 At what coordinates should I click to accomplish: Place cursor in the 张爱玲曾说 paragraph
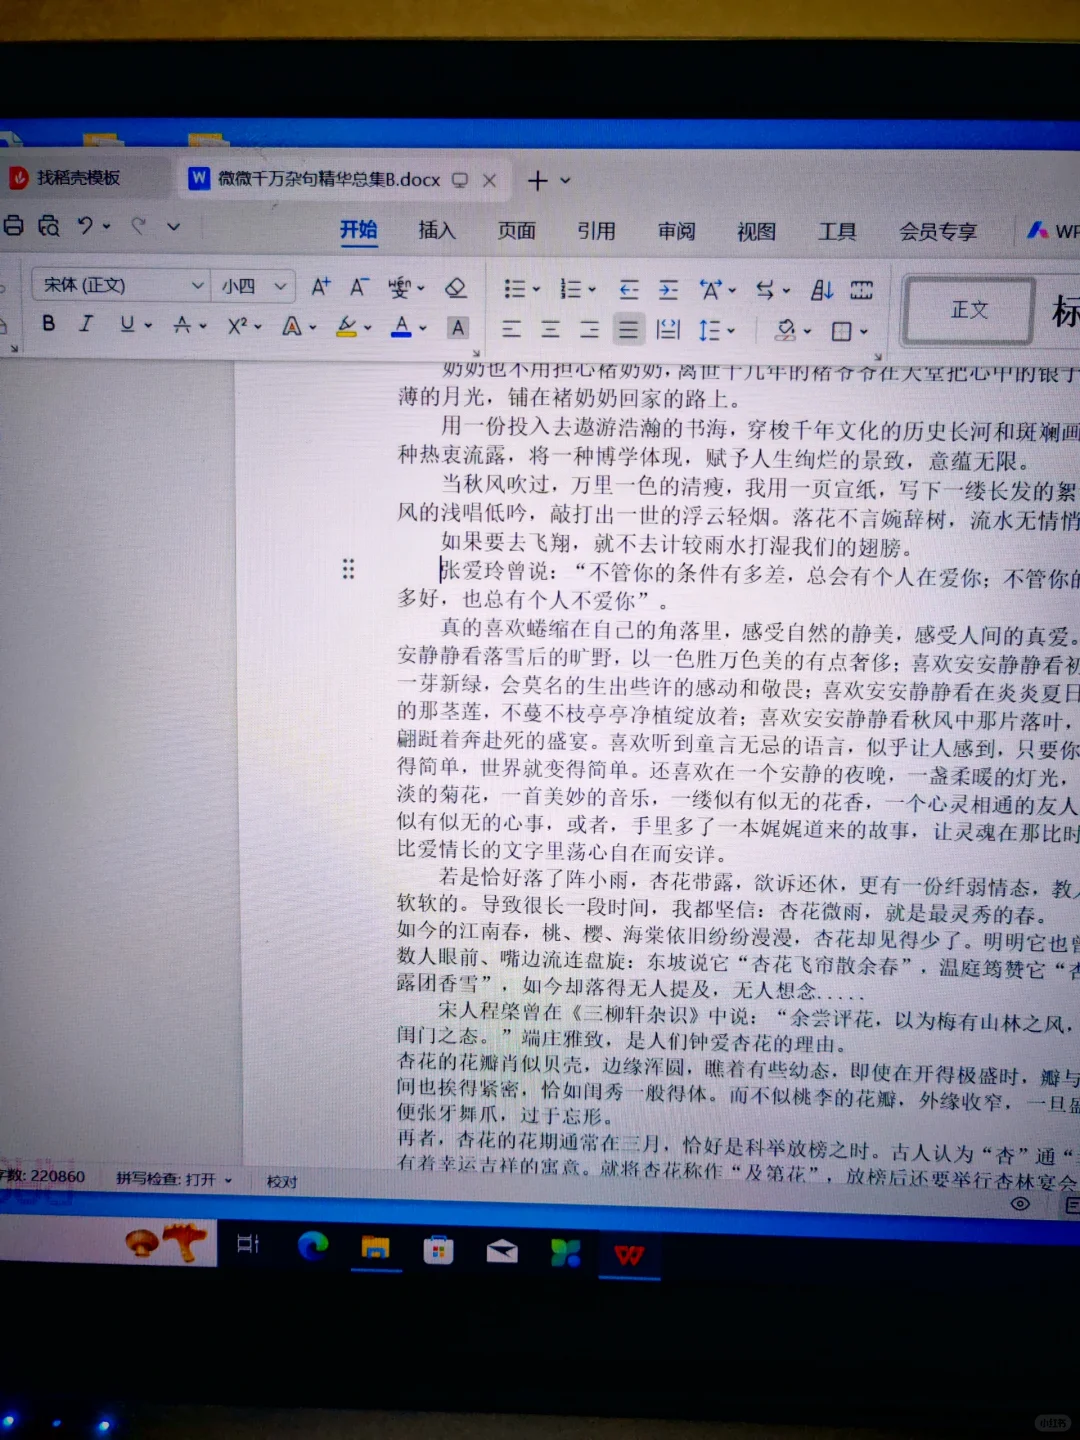pyautogui.click(x=740, y=586)
